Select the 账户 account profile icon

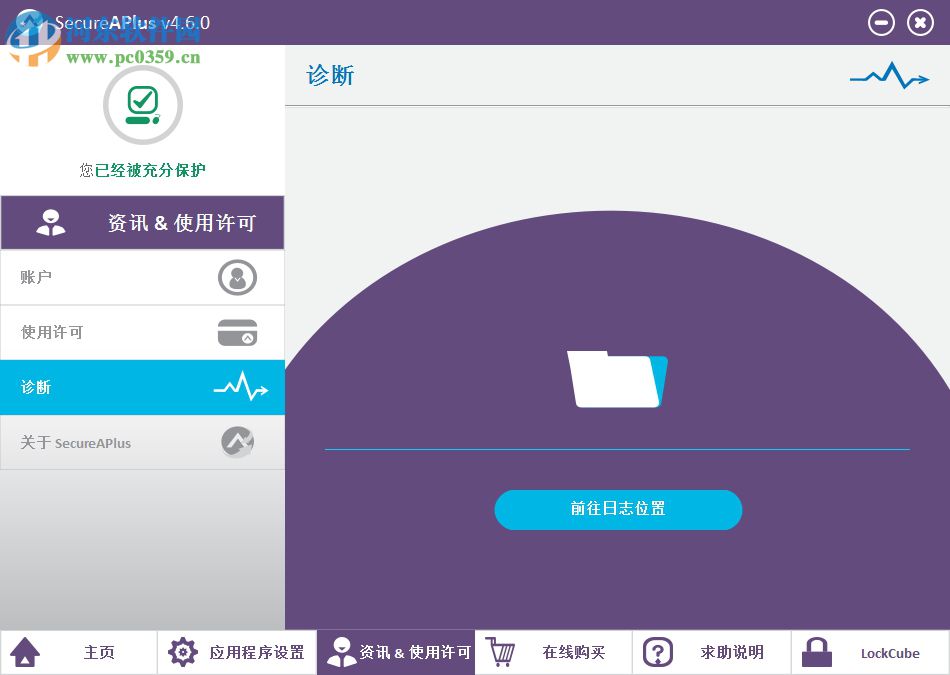click(237, 277)
